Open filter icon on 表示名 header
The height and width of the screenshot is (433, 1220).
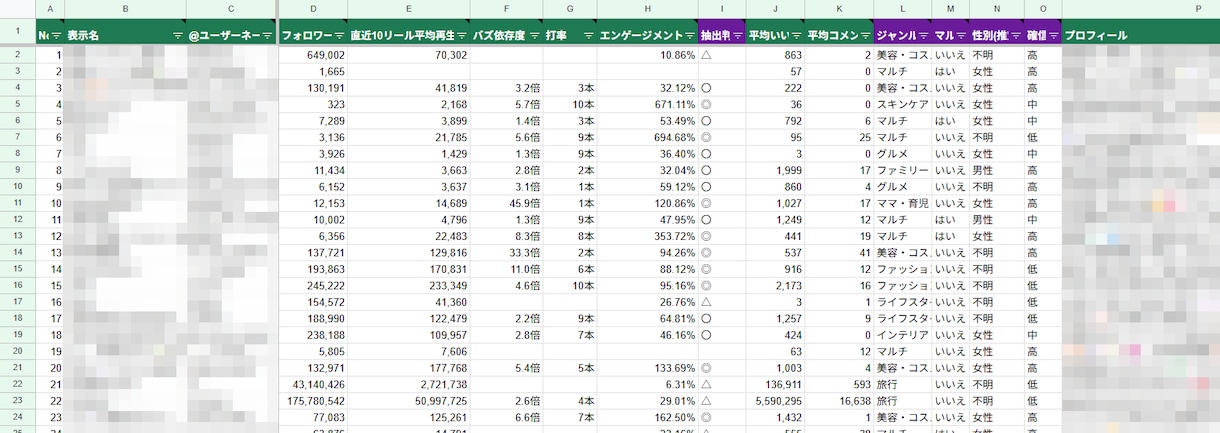(177, 35)
